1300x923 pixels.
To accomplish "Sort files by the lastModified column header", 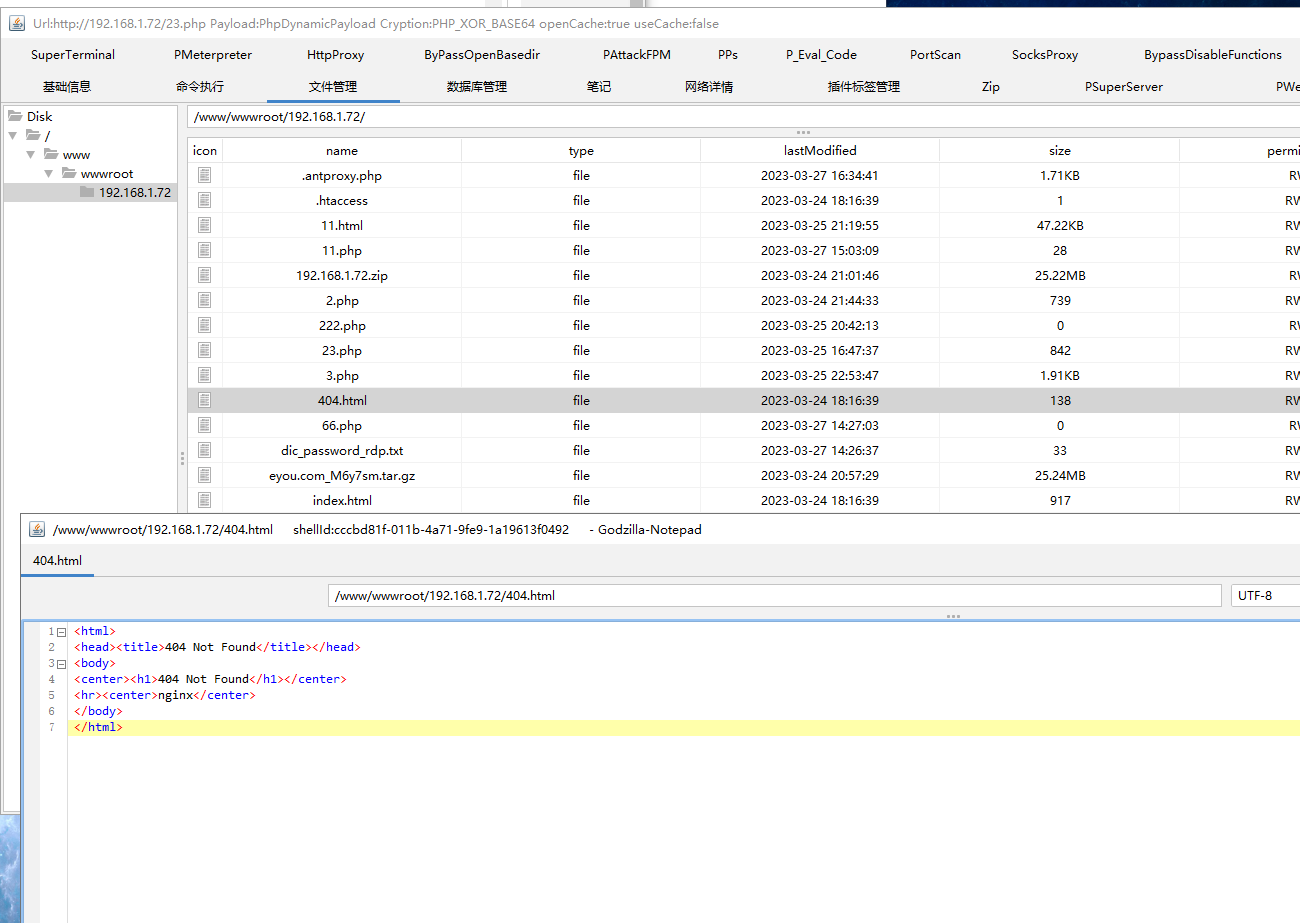I will coord(820,150).
